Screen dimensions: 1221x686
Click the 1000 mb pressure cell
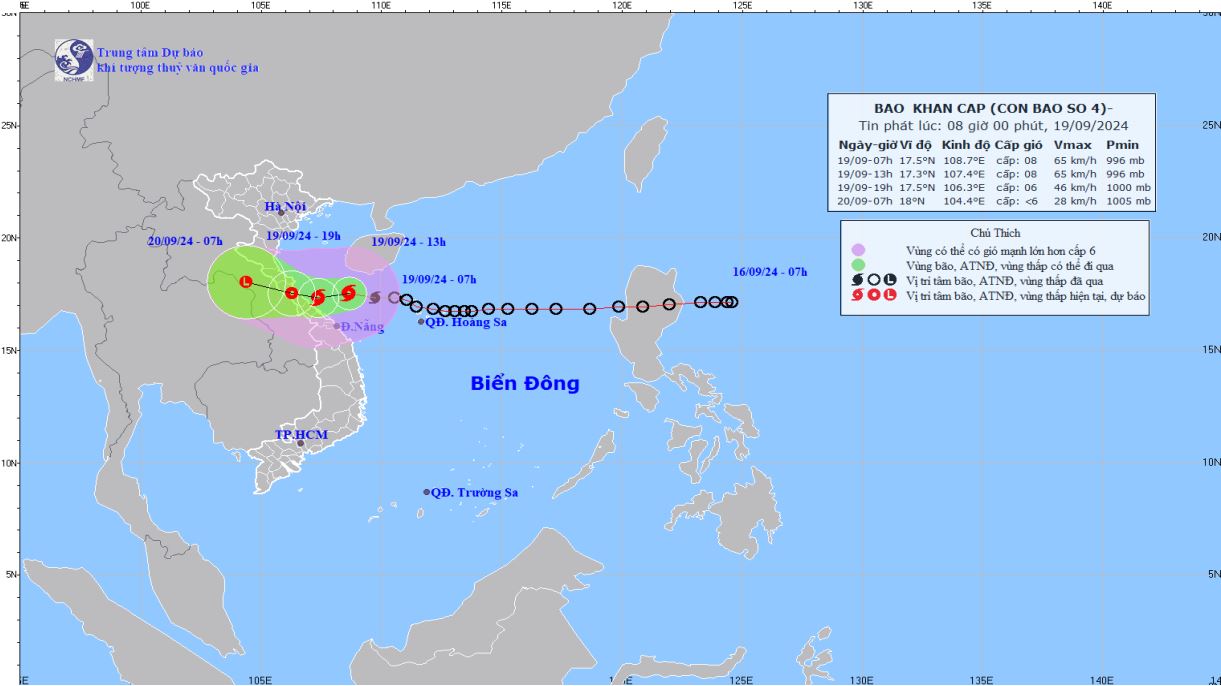pos(1128,188)
